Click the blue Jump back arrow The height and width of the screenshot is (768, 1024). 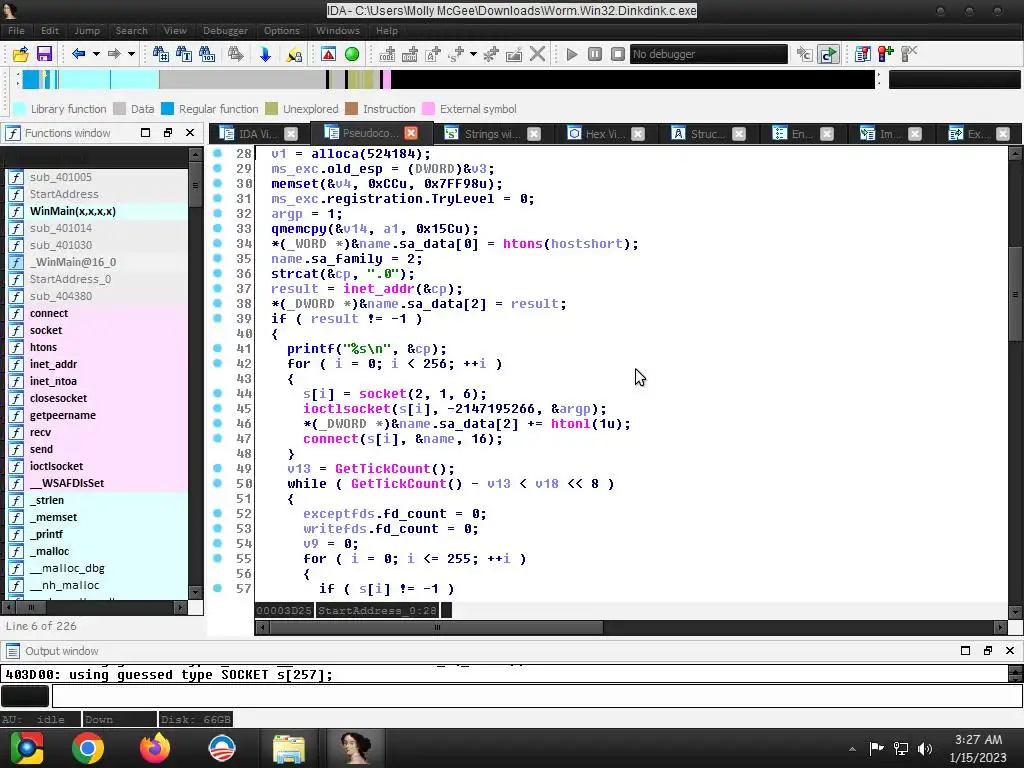coord(78,54)
